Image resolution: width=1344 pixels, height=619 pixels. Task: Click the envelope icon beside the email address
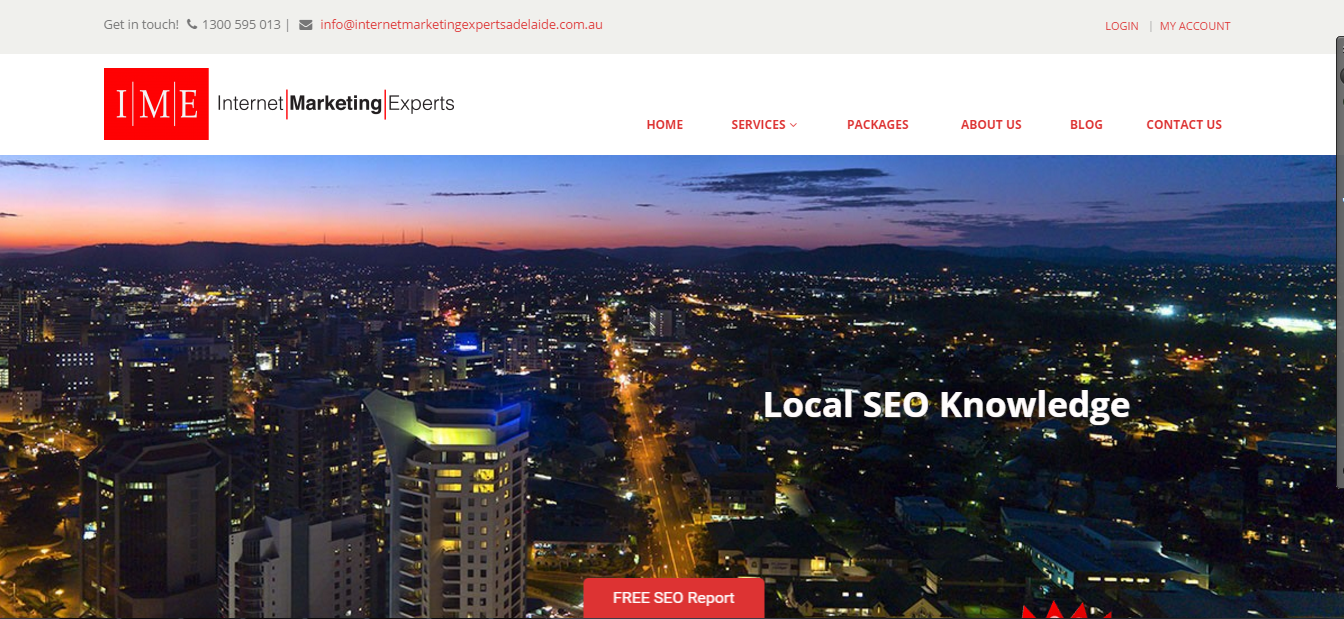304,24
